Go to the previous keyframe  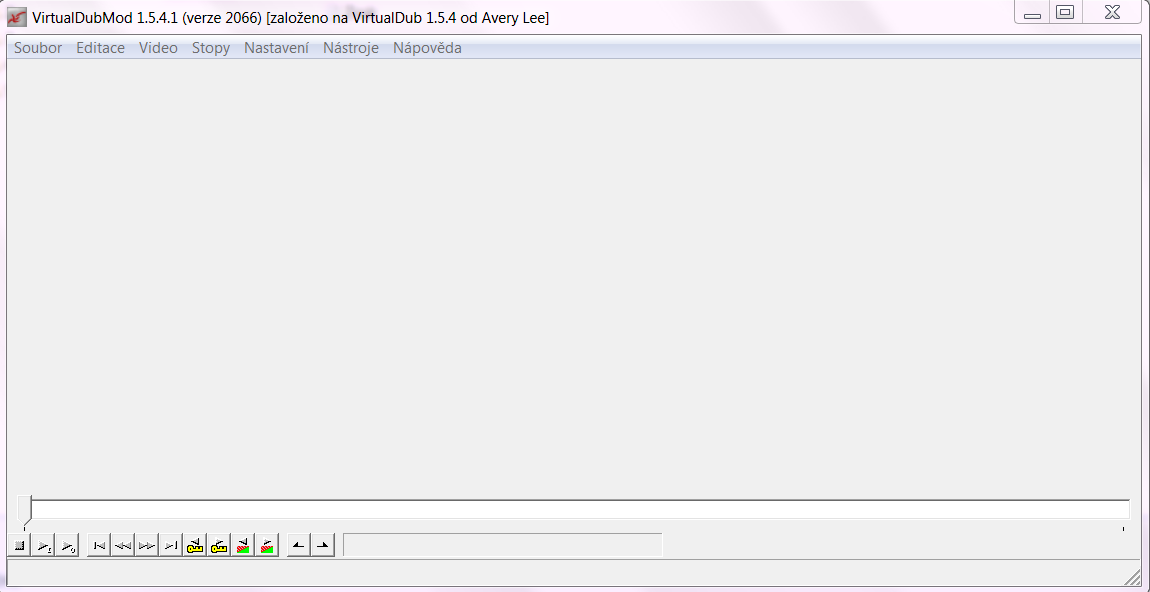(195, 546)
